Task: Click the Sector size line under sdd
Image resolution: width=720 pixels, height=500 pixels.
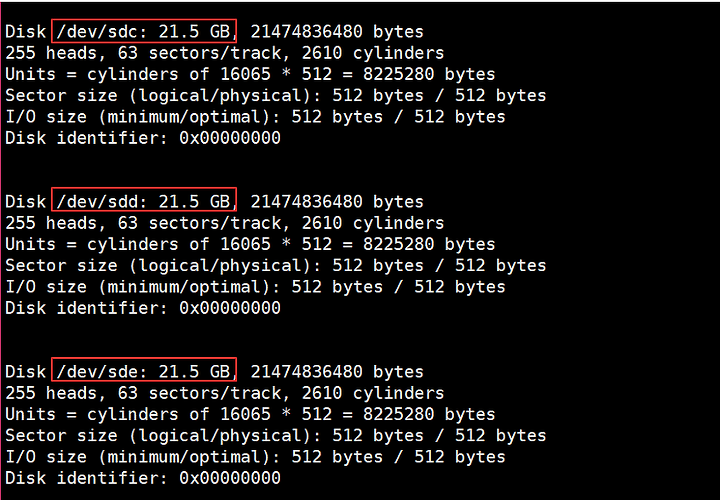Action: point(276,266)
